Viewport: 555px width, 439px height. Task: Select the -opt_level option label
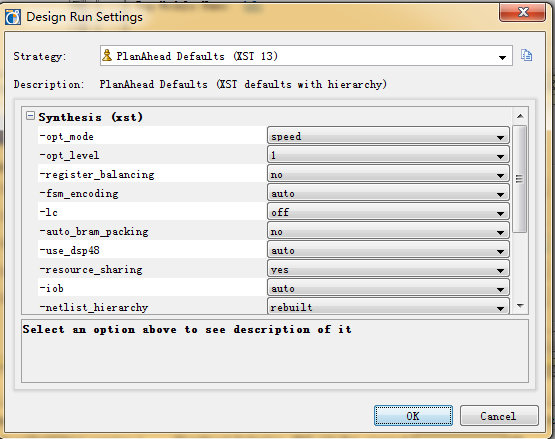[x=69, y=155]
